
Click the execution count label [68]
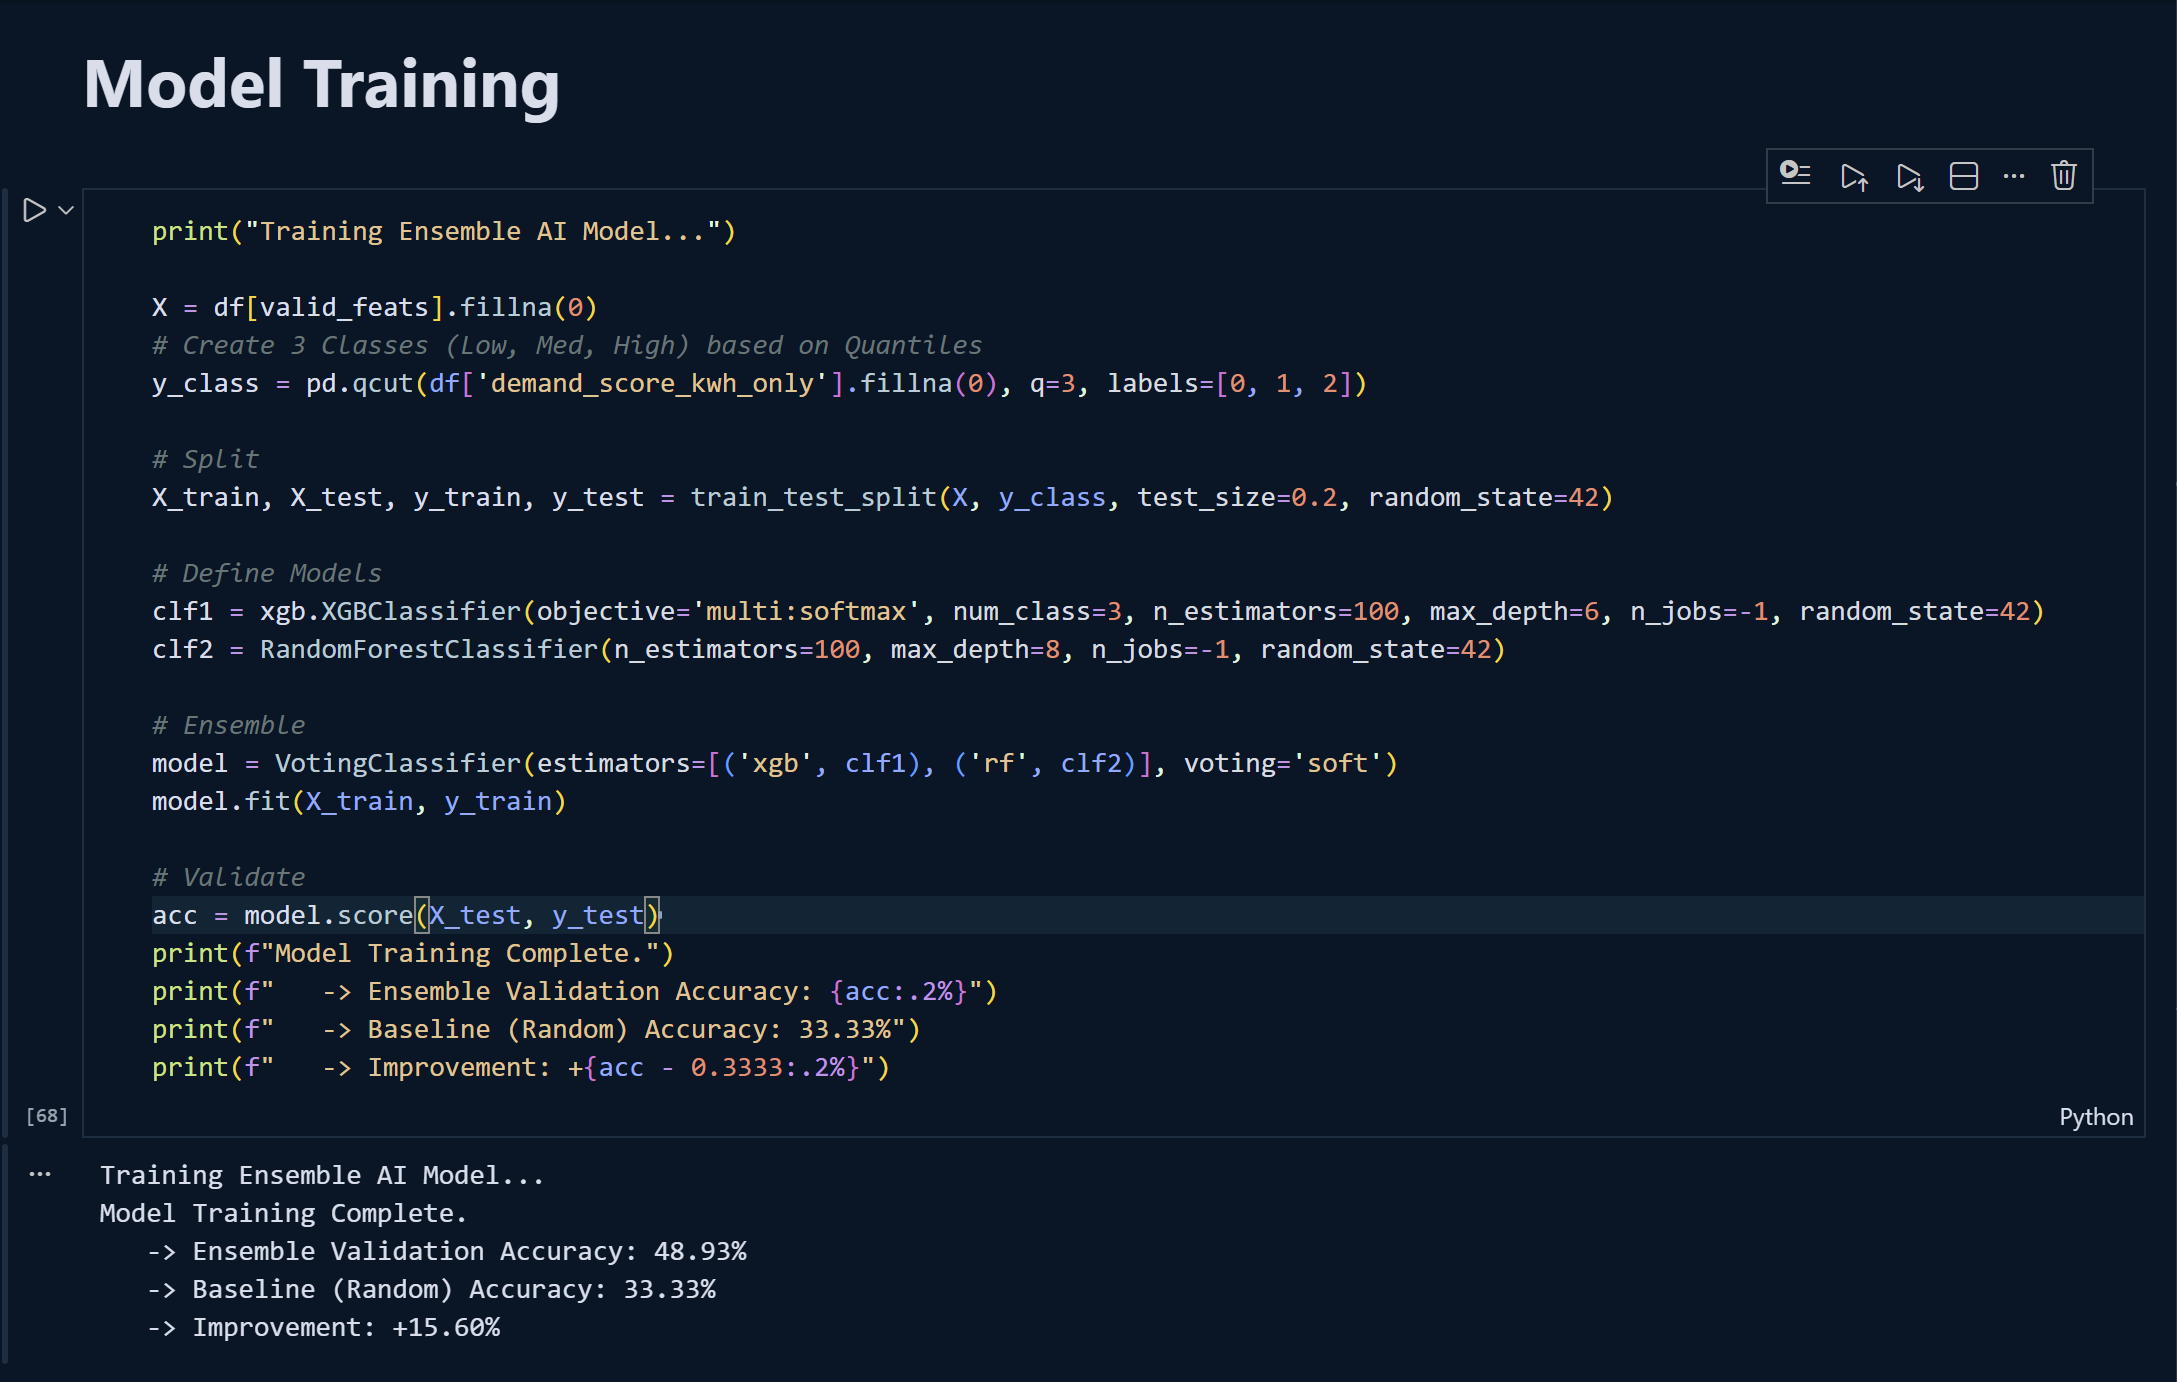(47, 1116)
